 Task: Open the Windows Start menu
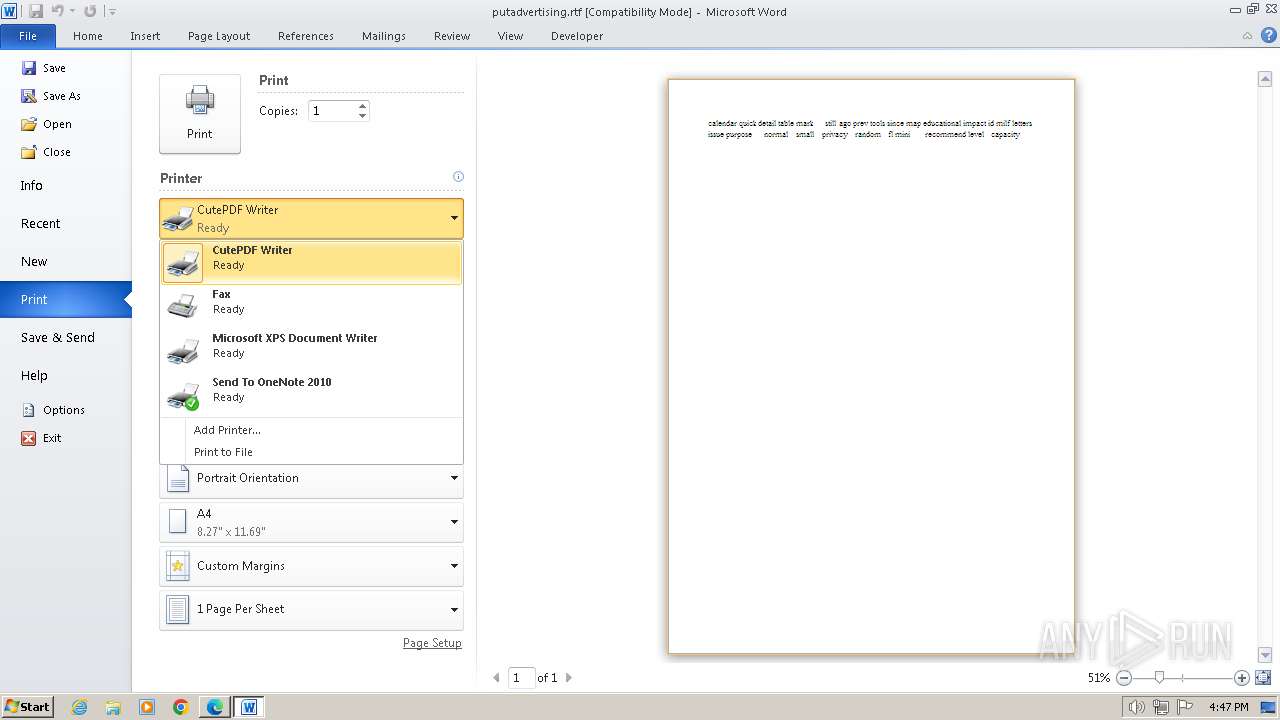(28, 707)
